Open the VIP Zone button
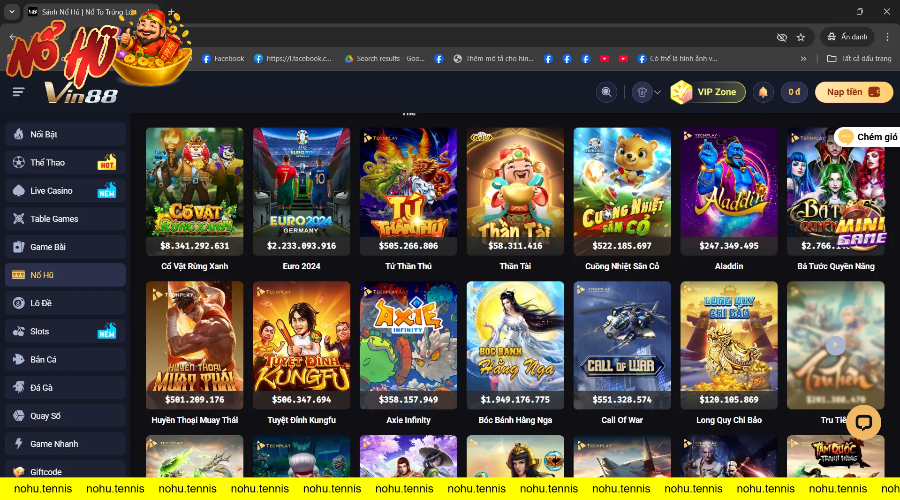The width and height of the screenshot is (900, 500). pyautogui.click(x=708, y=92)
